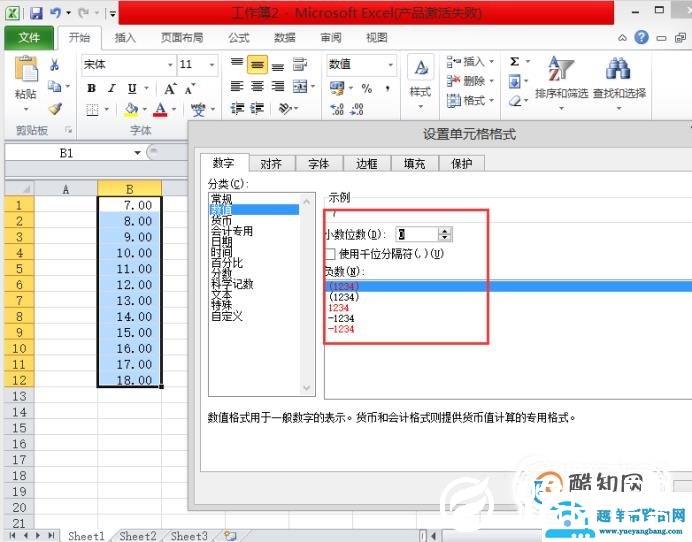This screenshot has width=692, height=542.
Task: Switch to 页面布局 Page Layout tab
Action: pyautogui.click(x=182, y=38)
